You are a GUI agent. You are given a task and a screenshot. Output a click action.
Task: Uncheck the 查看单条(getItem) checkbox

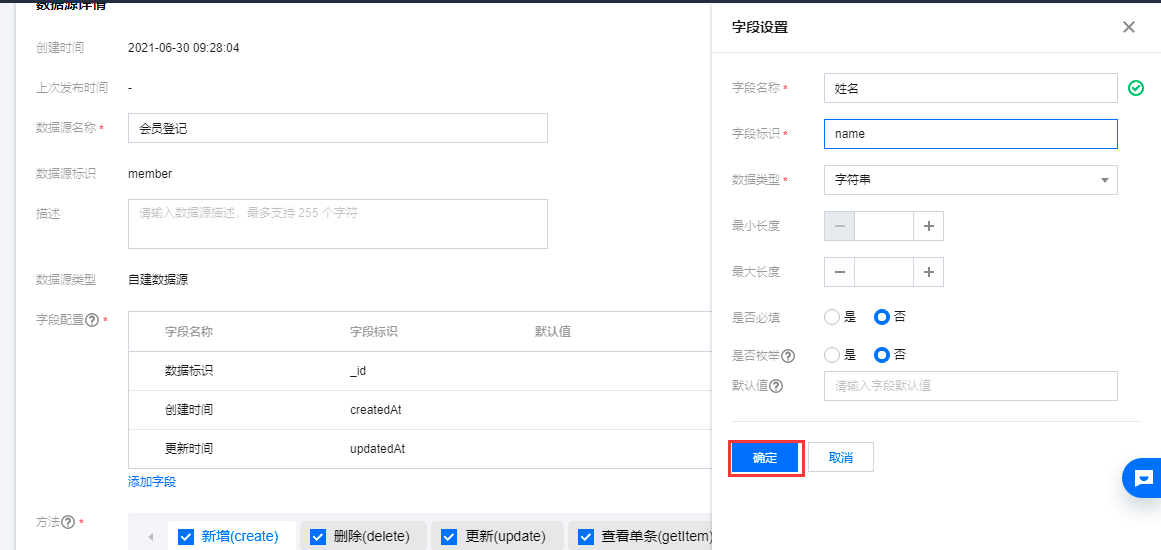point(586,537)
